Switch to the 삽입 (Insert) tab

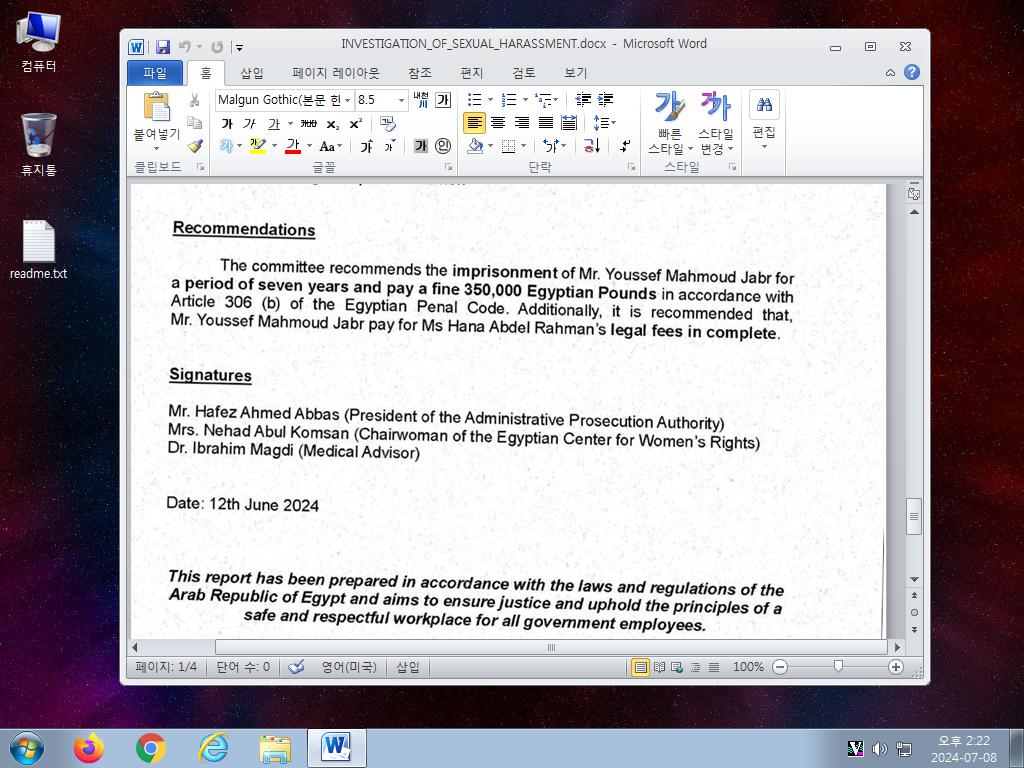pyautogui.click(x=252, y=73)
